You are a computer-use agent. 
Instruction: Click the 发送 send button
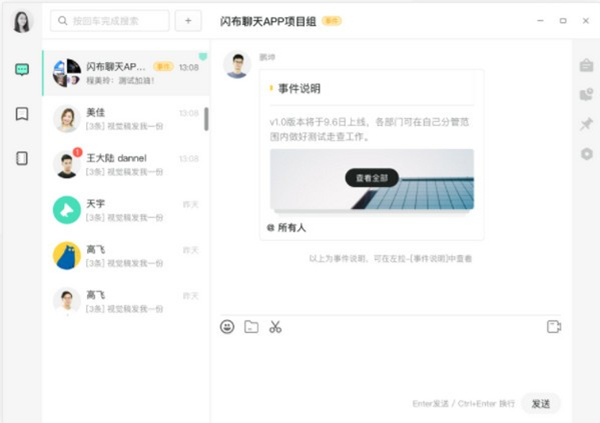click(540, 404)
